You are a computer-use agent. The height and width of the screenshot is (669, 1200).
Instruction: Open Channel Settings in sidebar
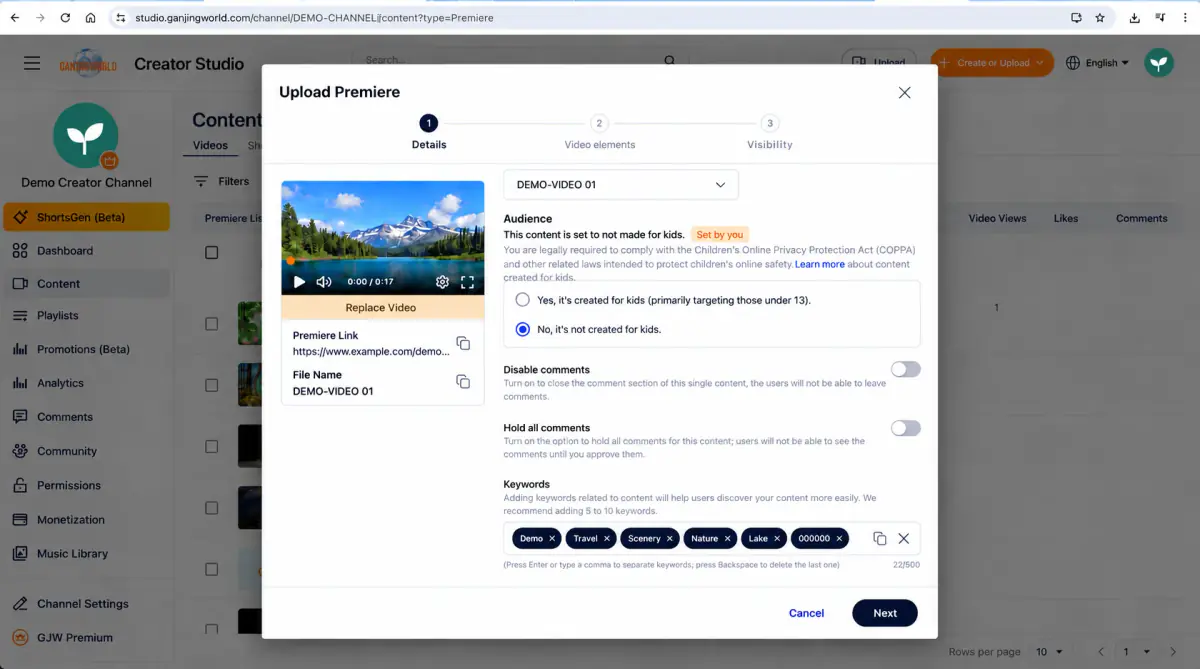pos(86,604)
